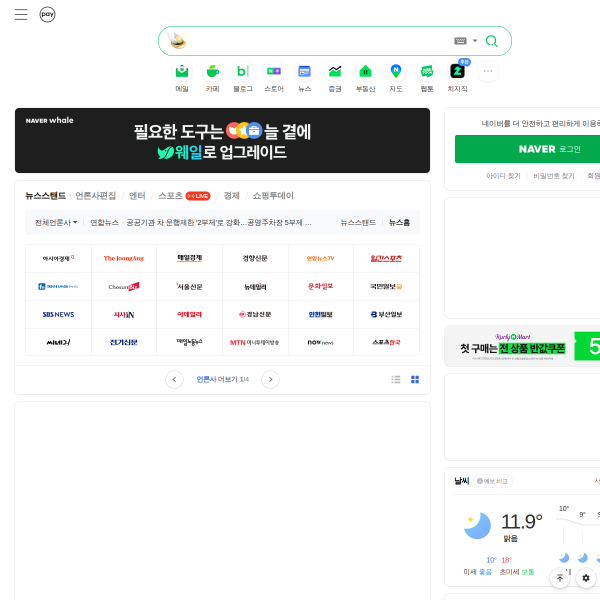
Task: Open the Real Estate (부동산) shortcut
Action: (x=365, y=77)
